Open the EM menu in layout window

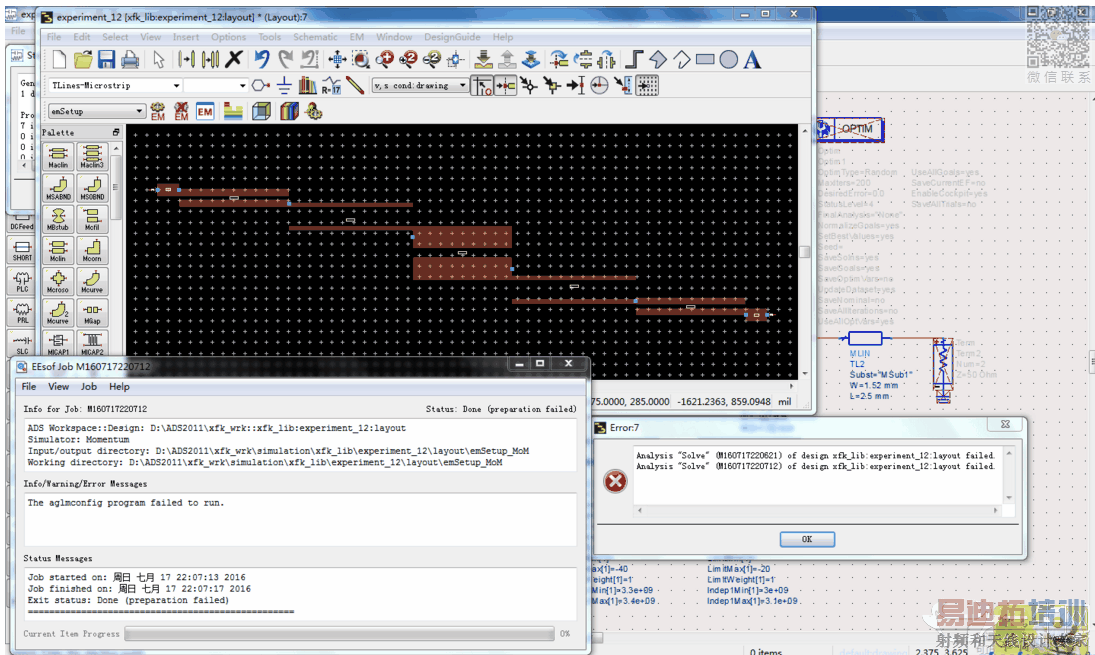tap(357, 37)
